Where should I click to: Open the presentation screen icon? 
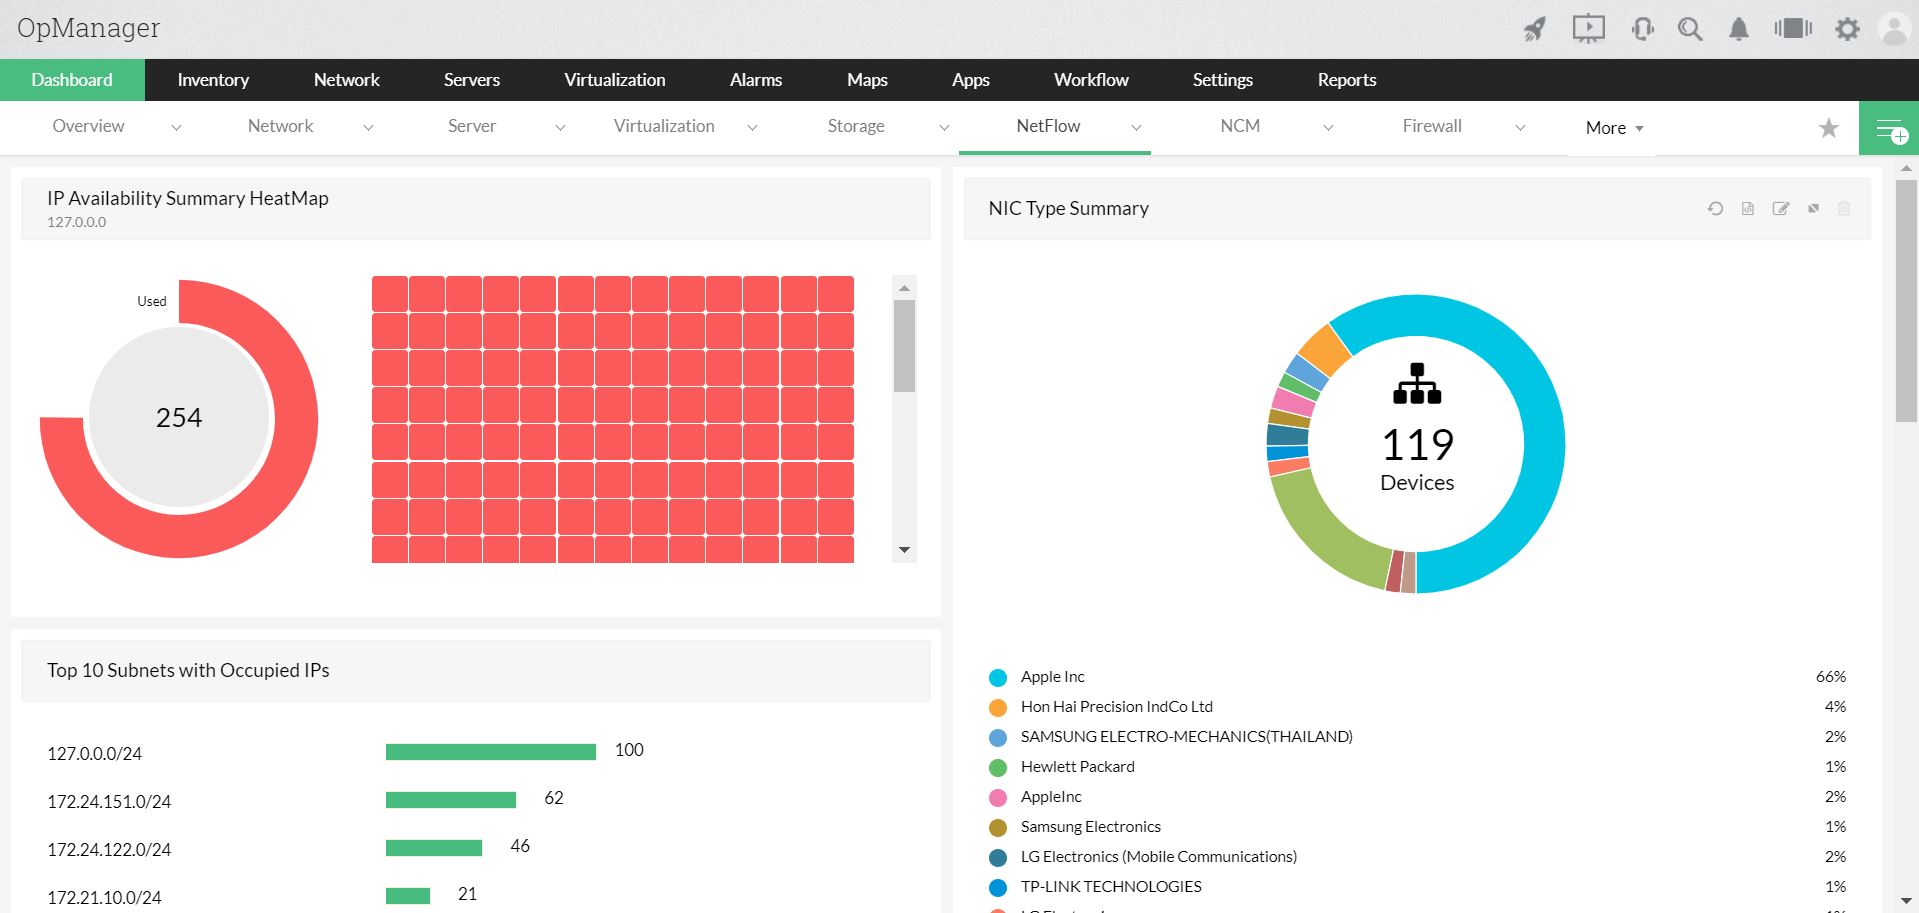[1588, 29]
